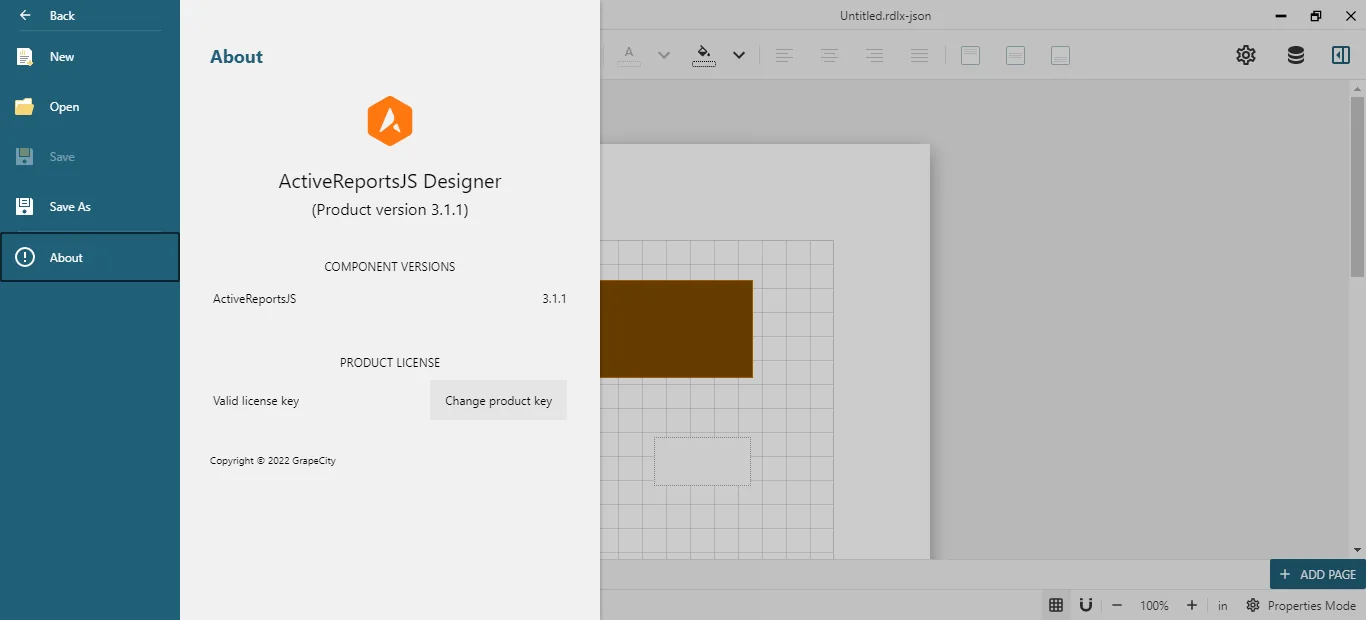Click the scrollbar down arrow

[x=1357, y=550]
